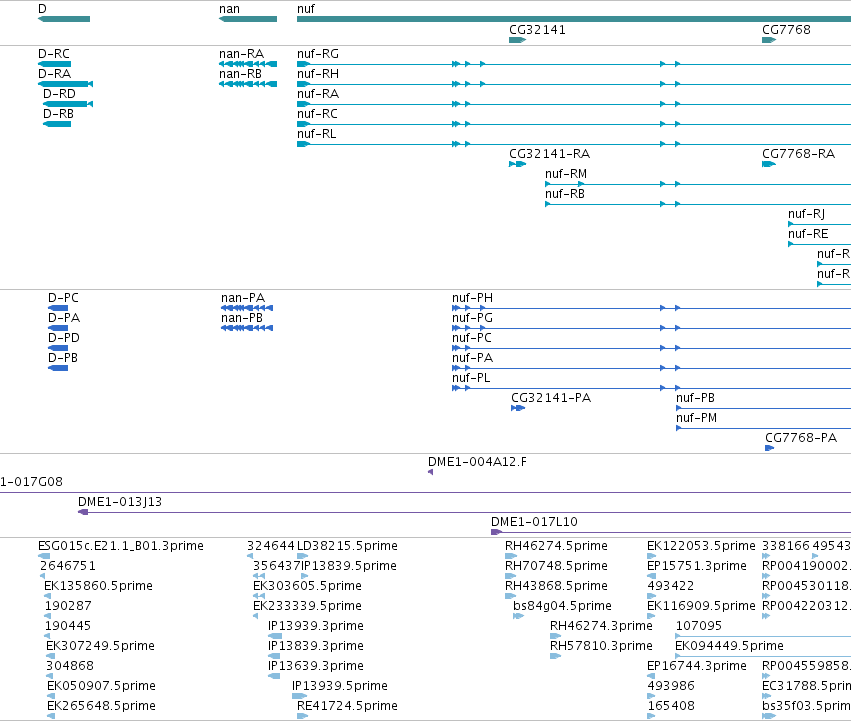851x721 pixels.
Task: Click the ESG015c.E21.1_B01.3prime feature glyph
Action: (x=44, y=556)
